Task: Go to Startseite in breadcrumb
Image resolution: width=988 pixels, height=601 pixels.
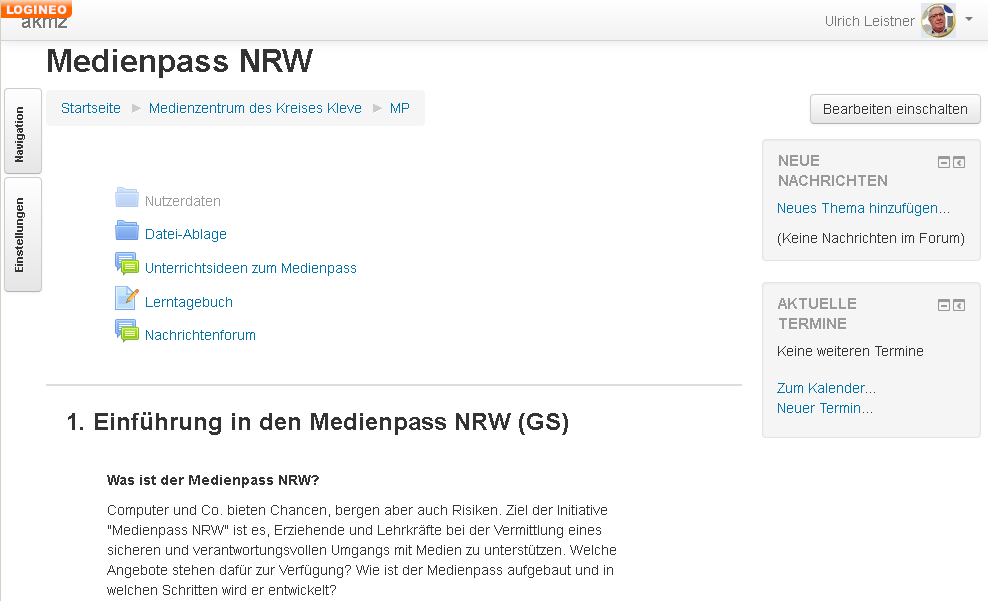Action: pos(91,108)
